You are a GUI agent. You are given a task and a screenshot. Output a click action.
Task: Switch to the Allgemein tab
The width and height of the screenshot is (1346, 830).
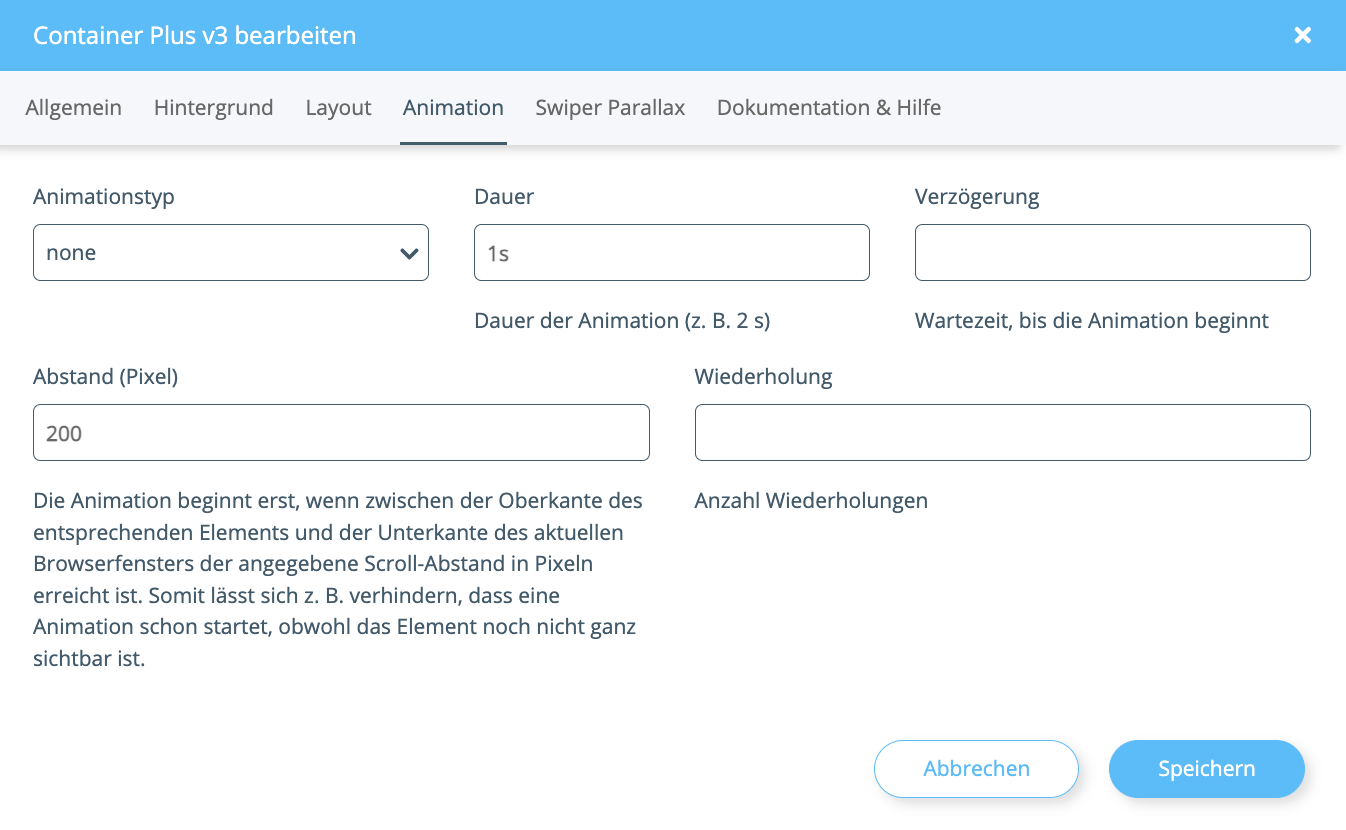(74, 108)
